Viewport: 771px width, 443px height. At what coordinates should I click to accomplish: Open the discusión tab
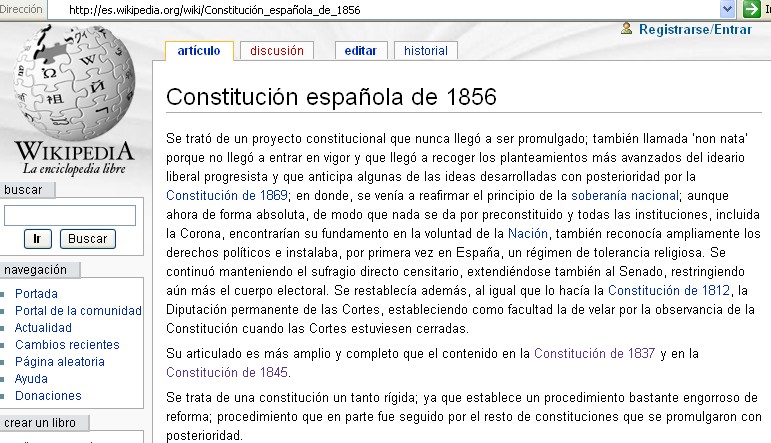coord(277,51)
